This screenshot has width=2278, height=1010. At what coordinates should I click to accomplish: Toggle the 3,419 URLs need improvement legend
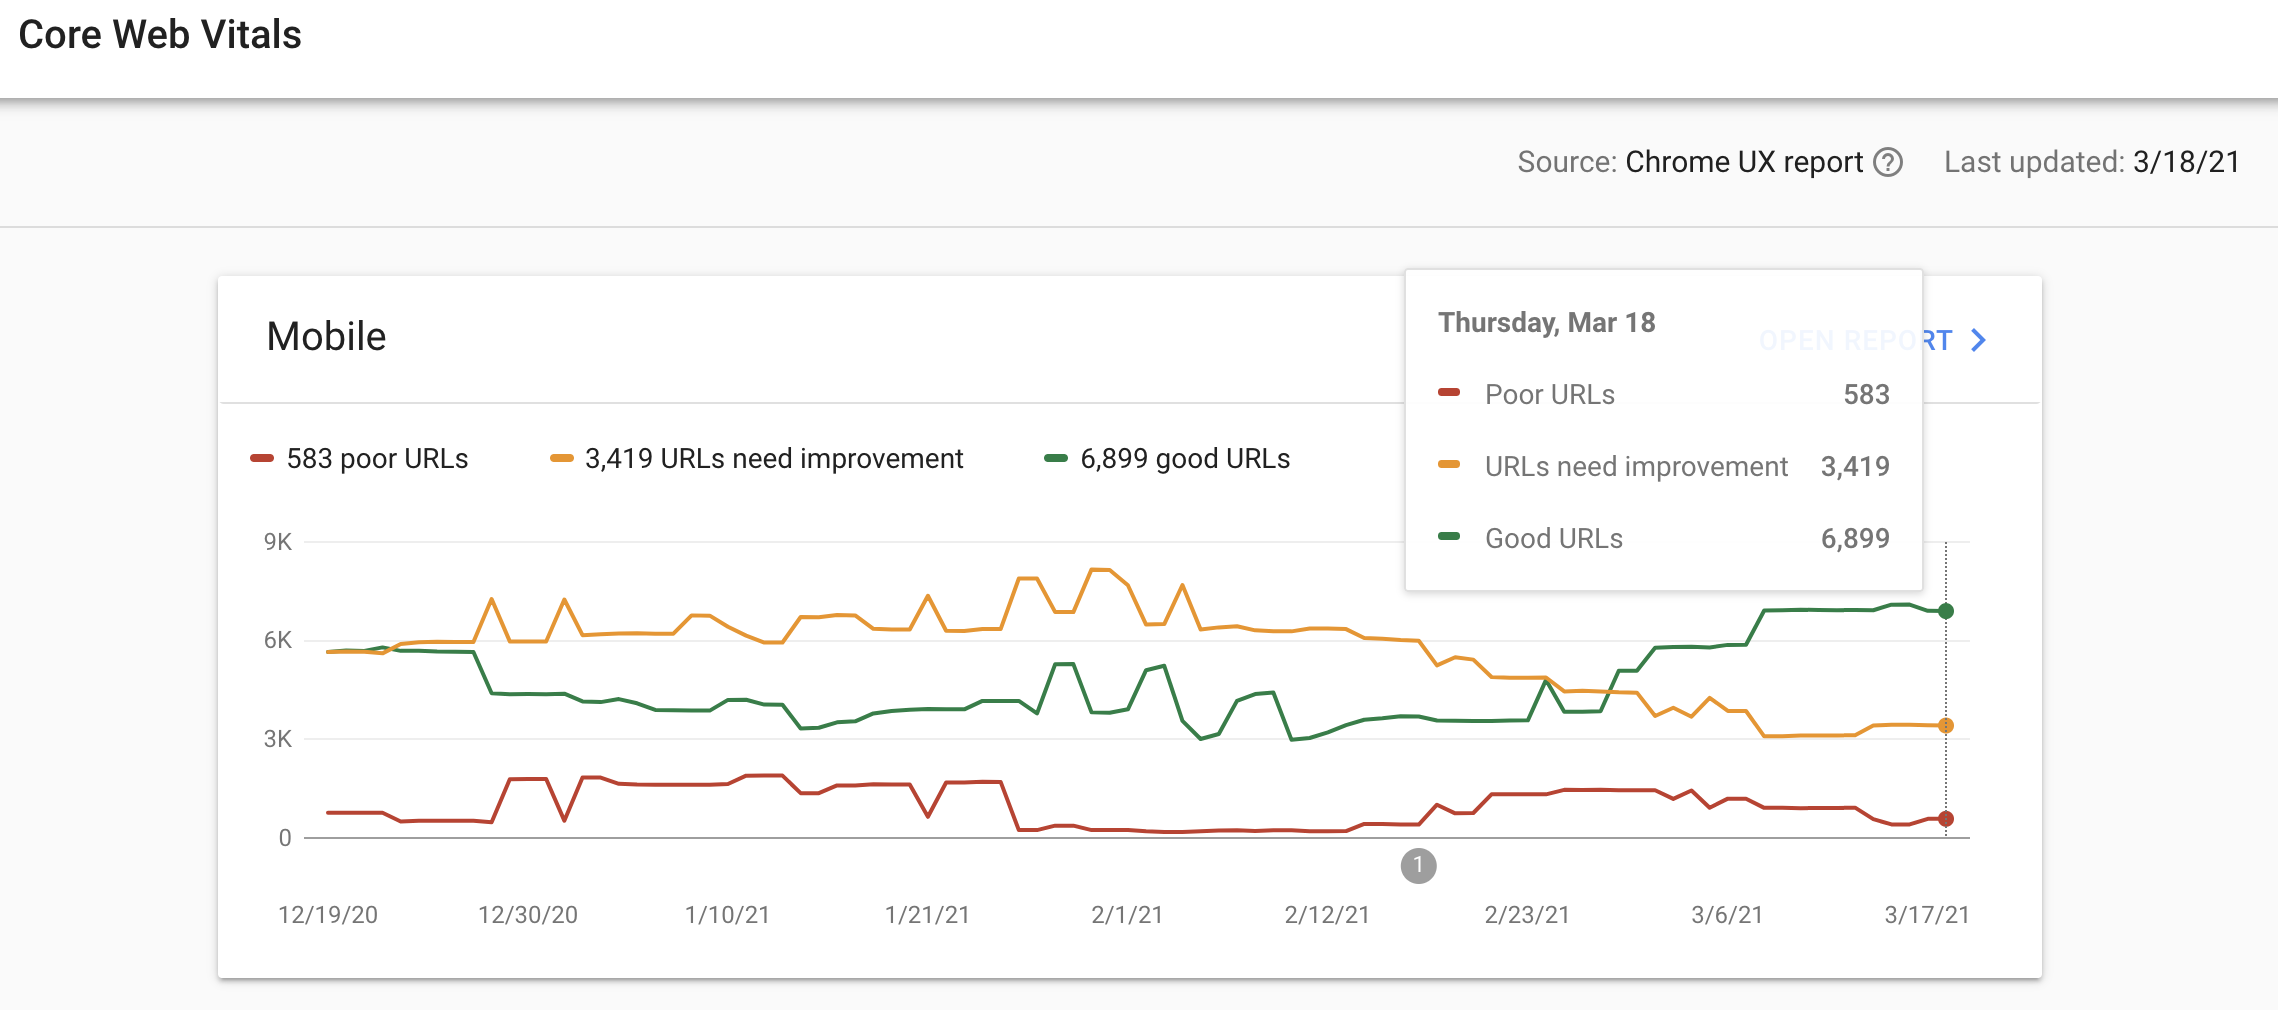coord(757,459)
